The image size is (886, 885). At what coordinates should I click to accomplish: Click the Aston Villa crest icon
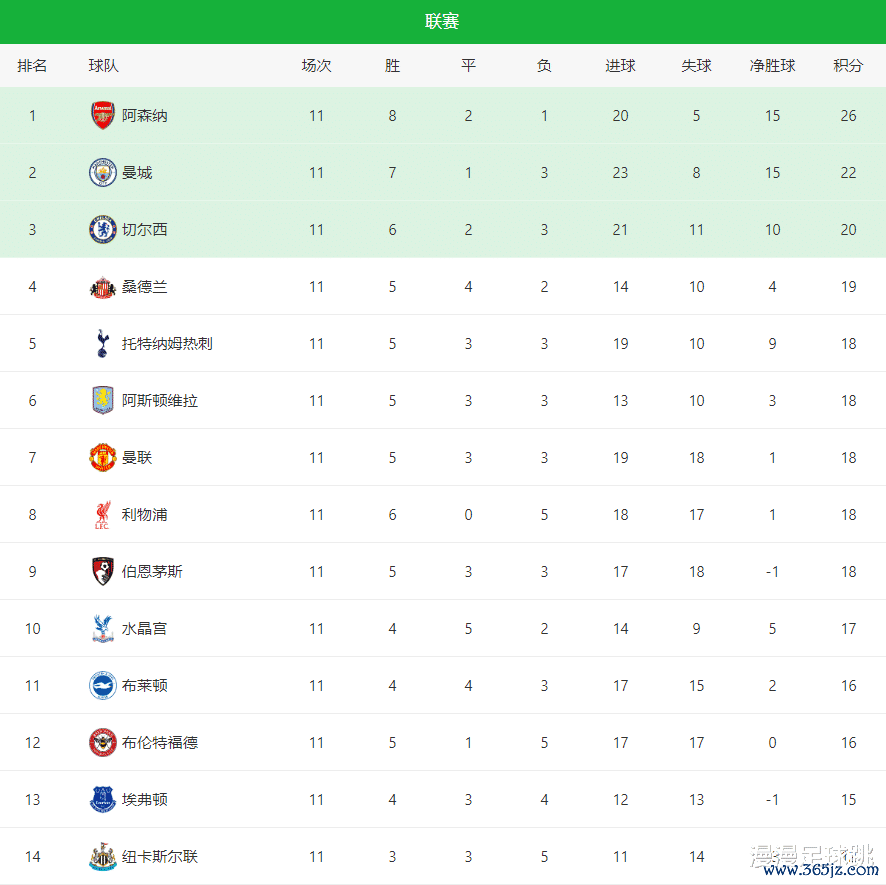click(x=103, y=401)
